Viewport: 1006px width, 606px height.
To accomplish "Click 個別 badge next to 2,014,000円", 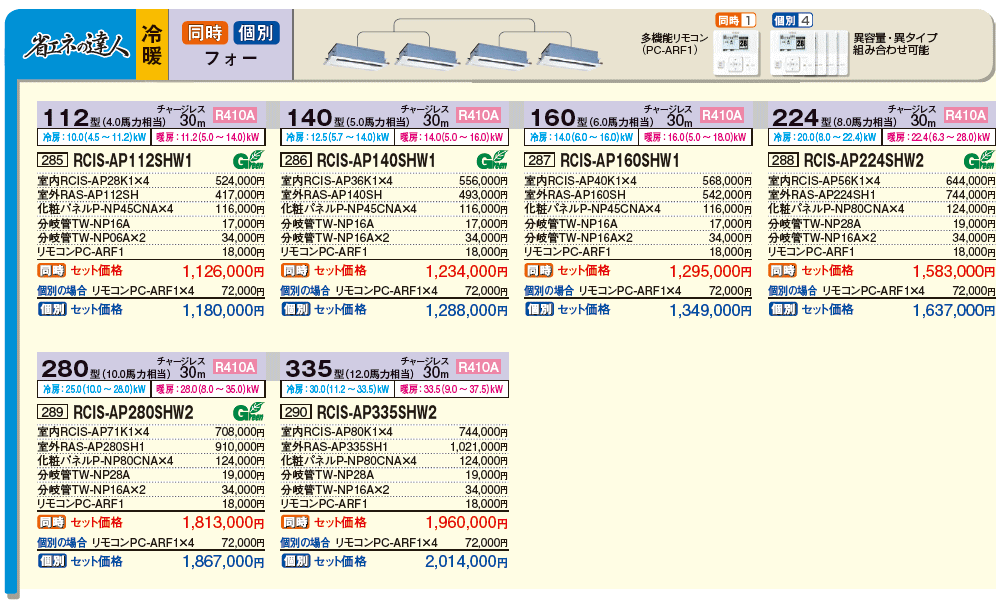I will click(x=296, y=561).
